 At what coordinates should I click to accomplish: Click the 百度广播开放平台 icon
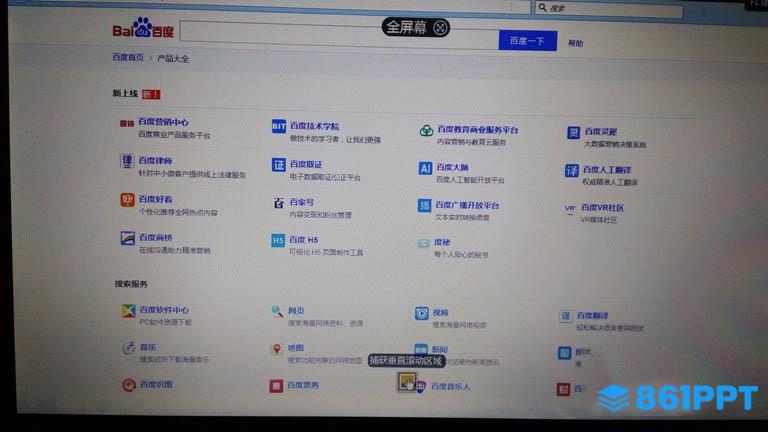pyautogui.click(x=424, y=206)
